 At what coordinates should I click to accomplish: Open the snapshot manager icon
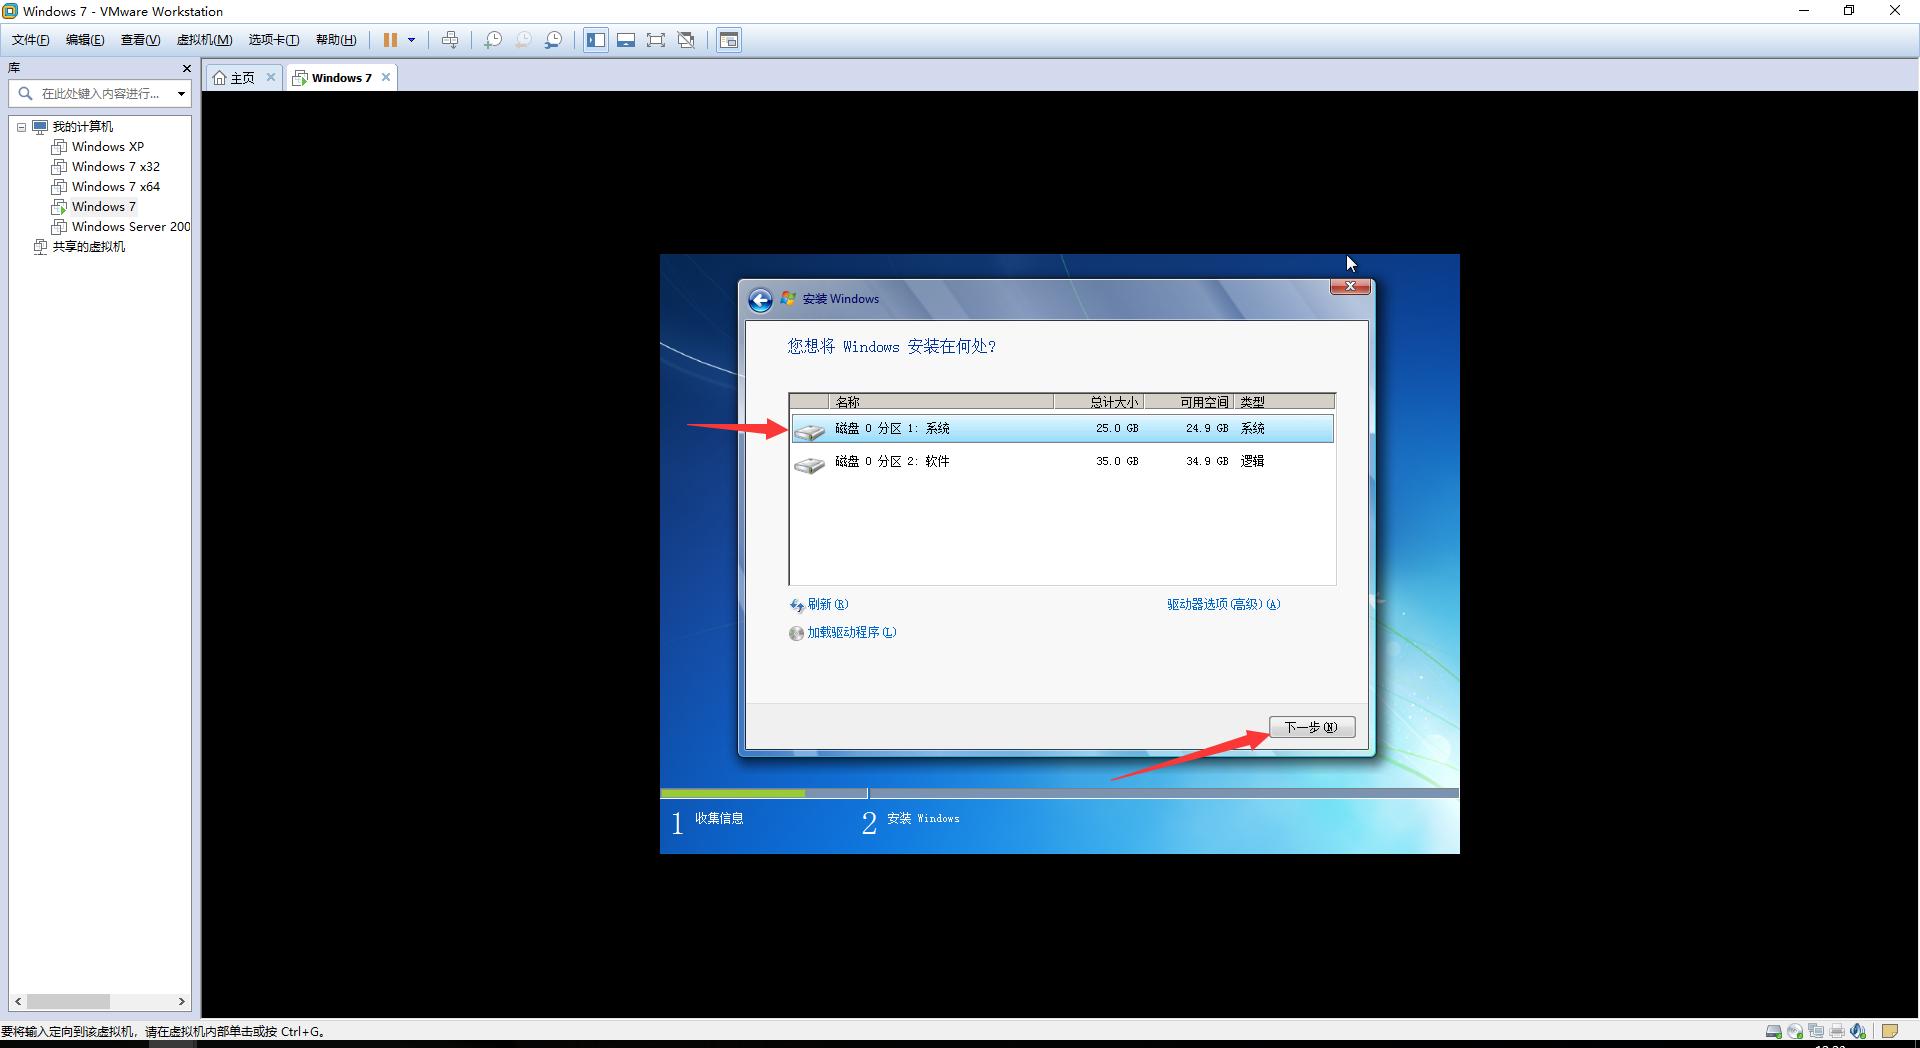pos(553,40)
